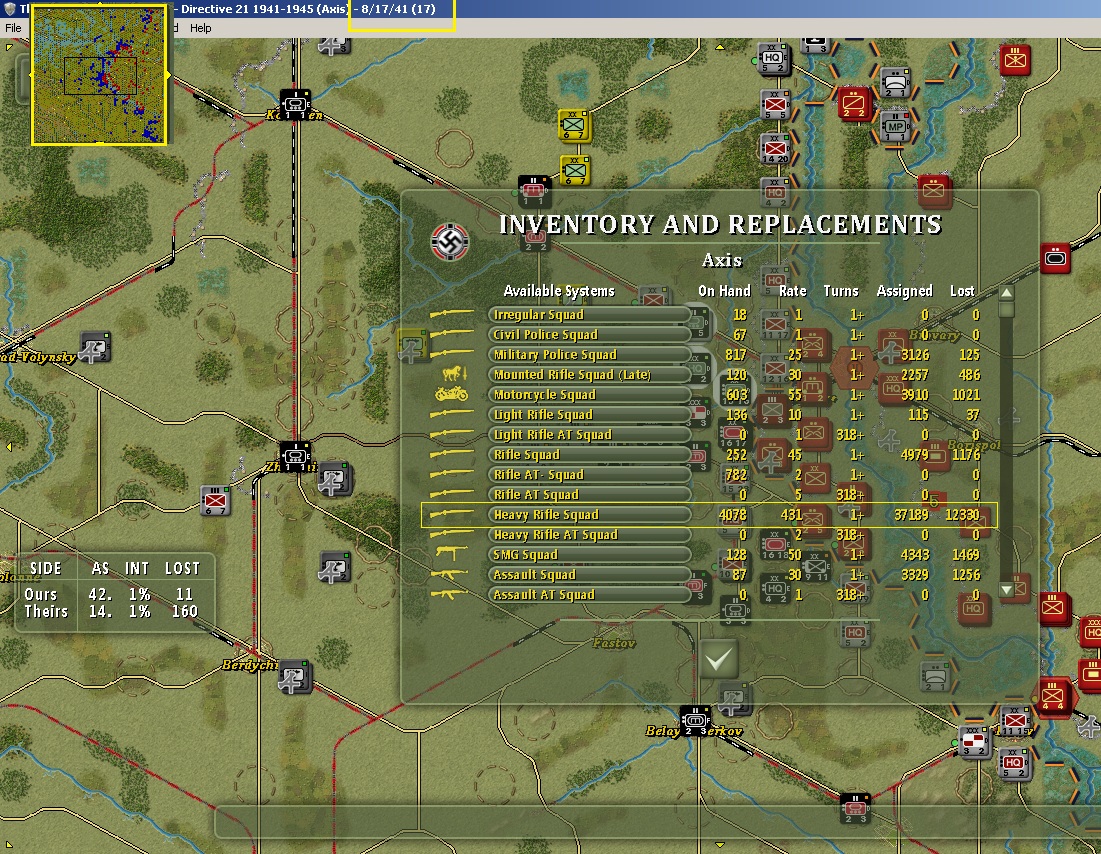1101x854 pixels.
Task: Click Heavy Rifle Squad on-hand value 4078
Action: coord(732,515)
